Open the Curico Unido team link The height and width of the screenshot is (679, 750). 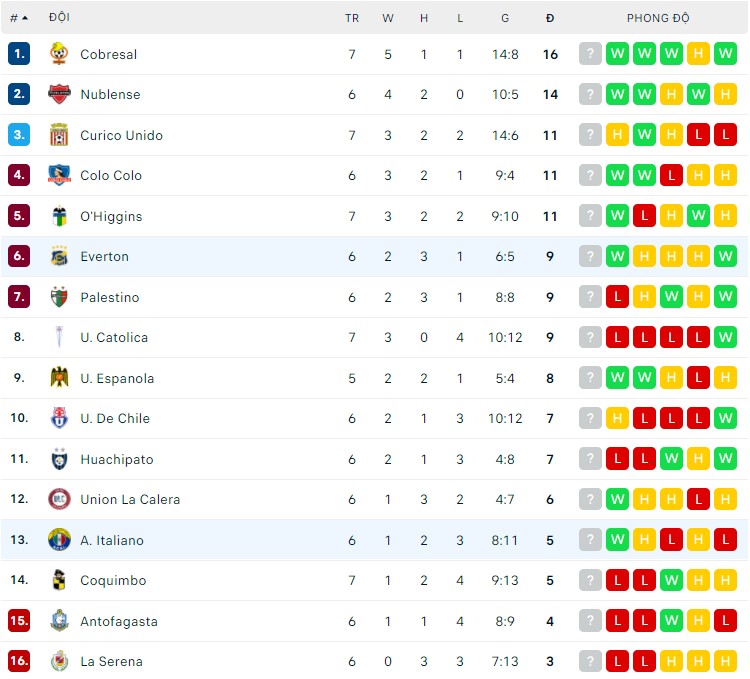tap(121, 135)
